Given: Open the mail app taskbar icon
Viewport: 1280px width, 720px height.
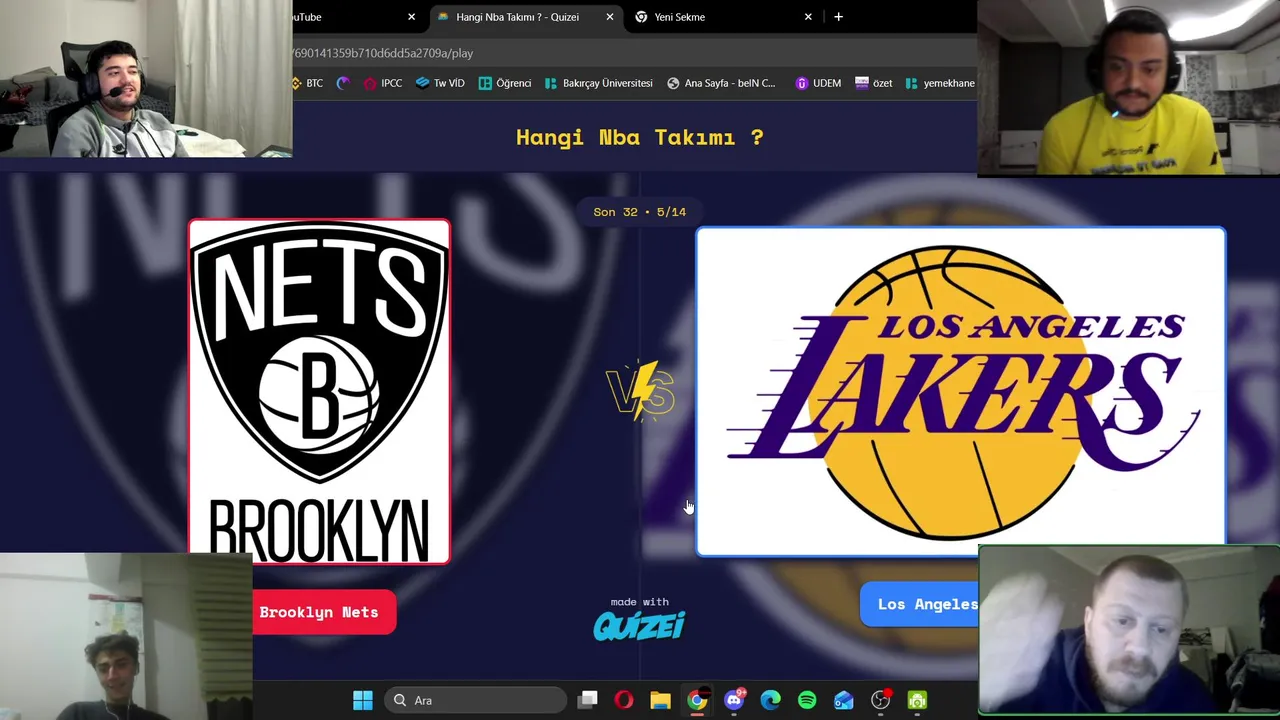Looking at the screenshot, I should pyautogui.click(x=844, y=700).
